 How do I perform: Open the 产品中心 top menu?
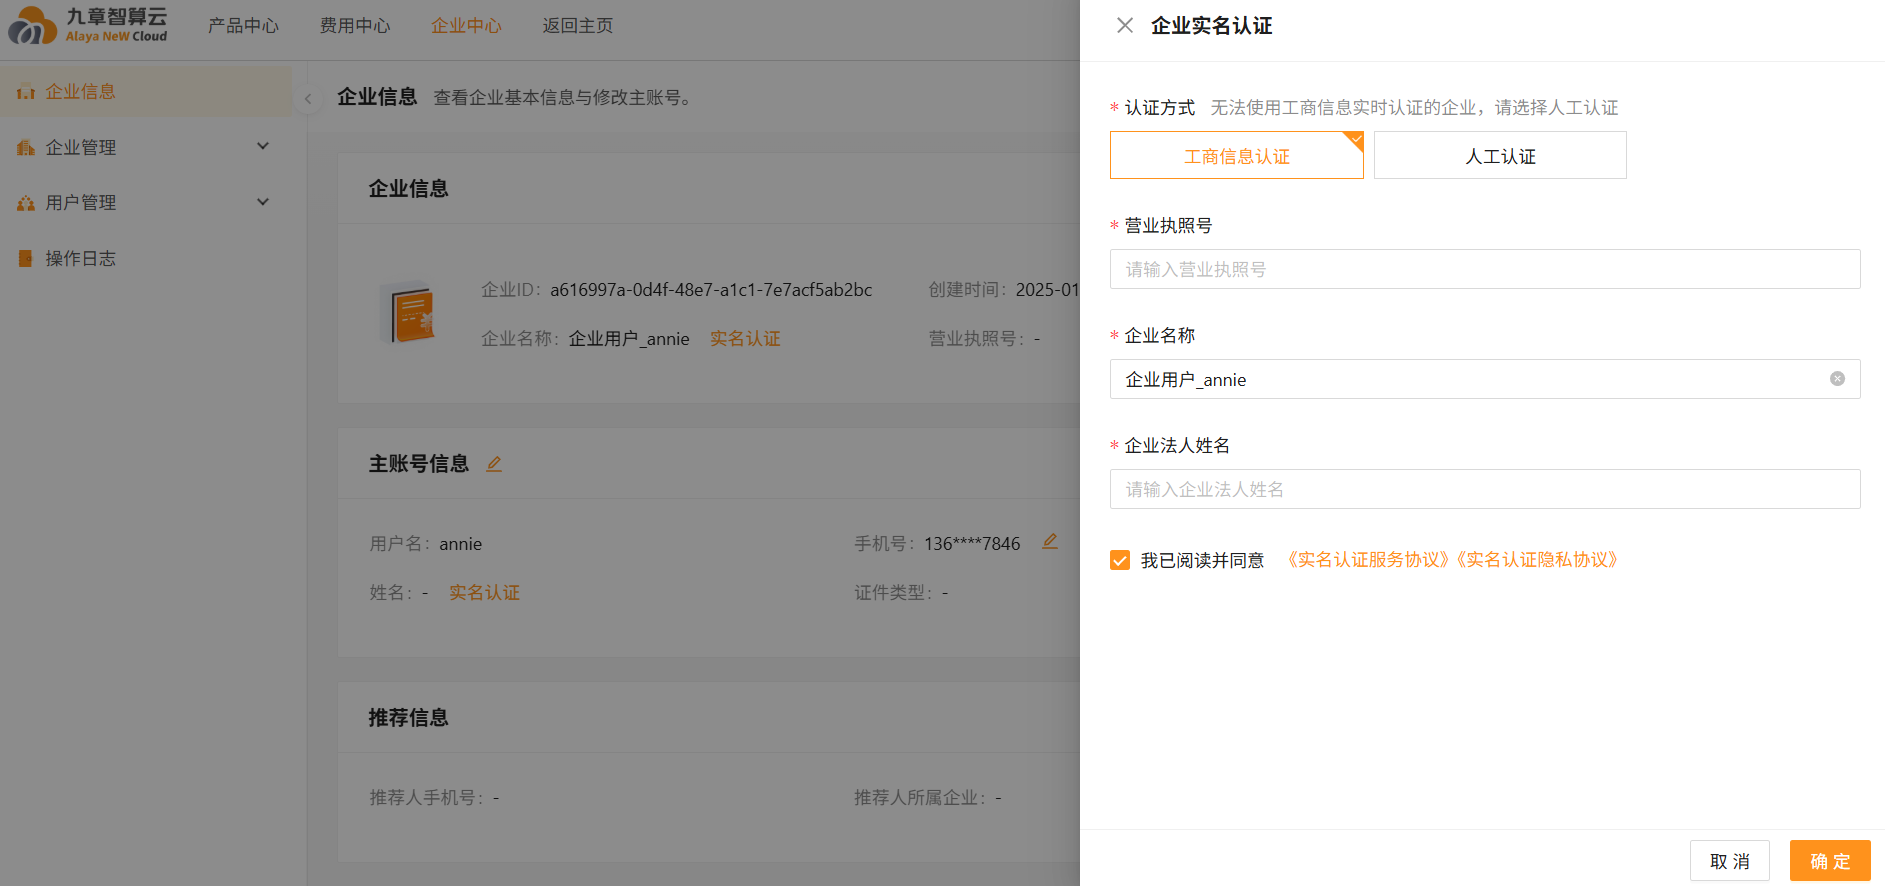click(243, 26)
